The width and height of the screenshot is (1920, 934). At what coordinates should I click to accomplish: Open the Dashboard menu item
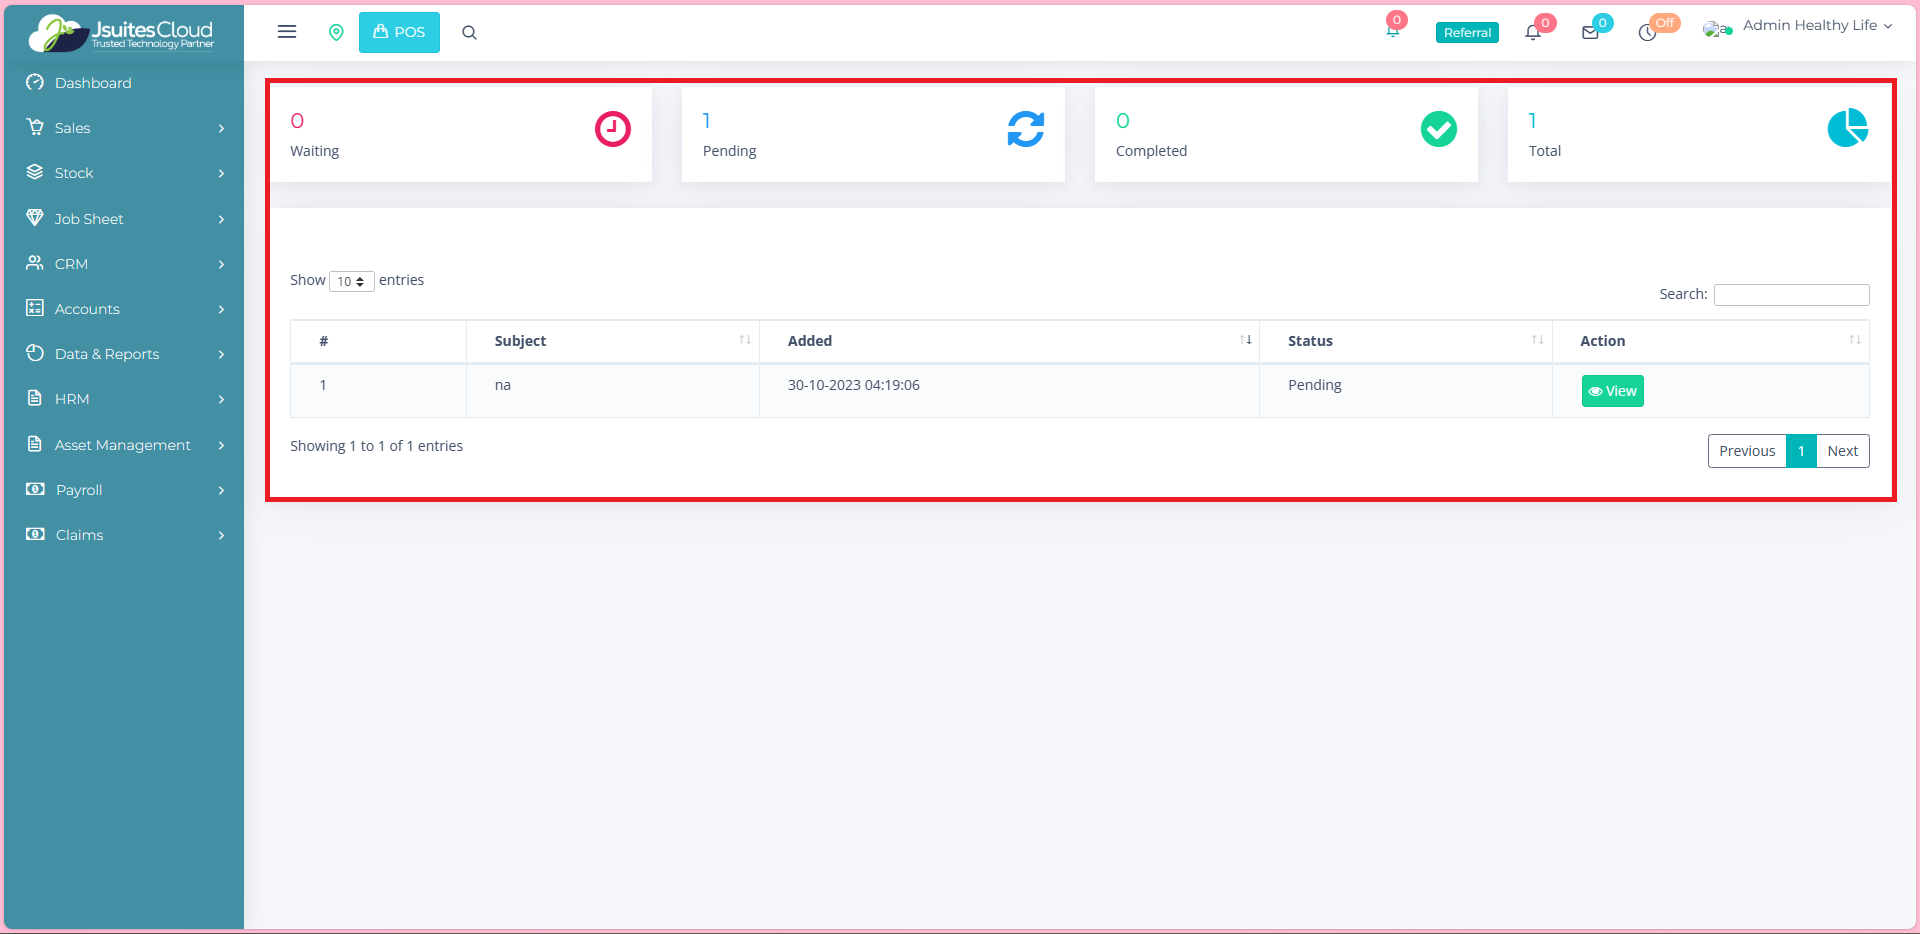93,83
